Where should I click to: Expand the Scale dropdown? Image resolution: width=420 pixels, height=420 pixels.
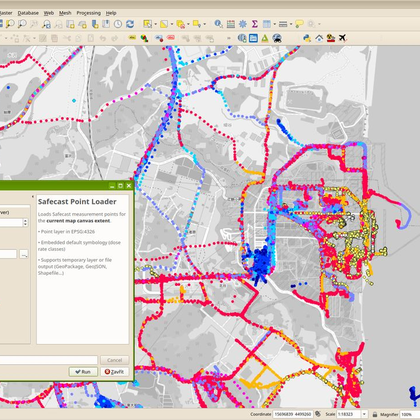[x=364, y=414]
